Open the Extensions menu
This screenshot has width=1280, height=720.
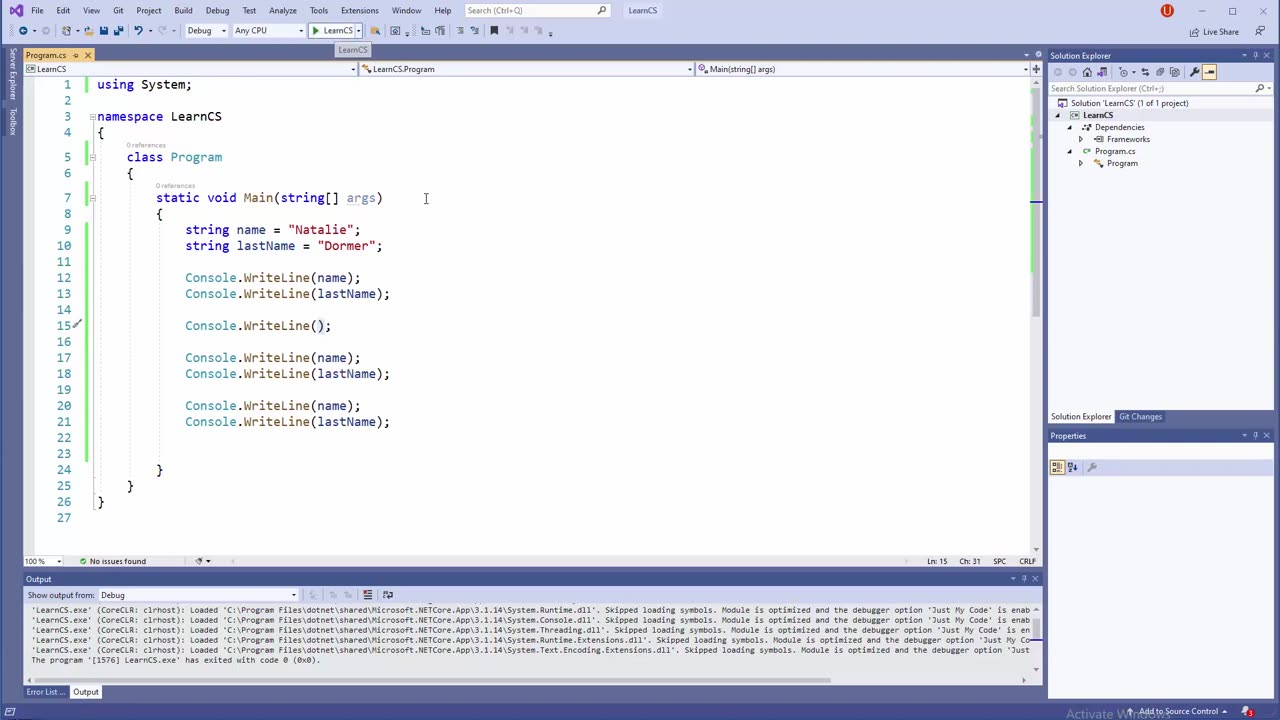pyautogui.click(x=359, y=11)
